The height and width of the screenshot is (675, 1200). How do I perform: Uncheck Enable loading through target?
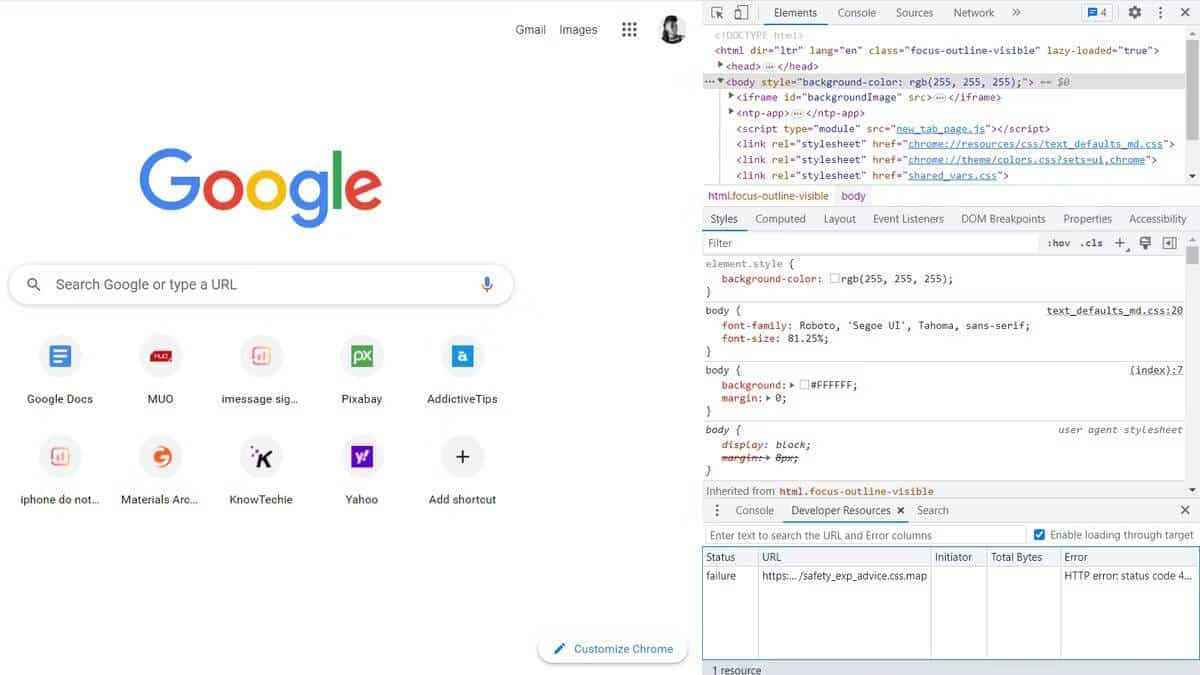pos(1041,534)
